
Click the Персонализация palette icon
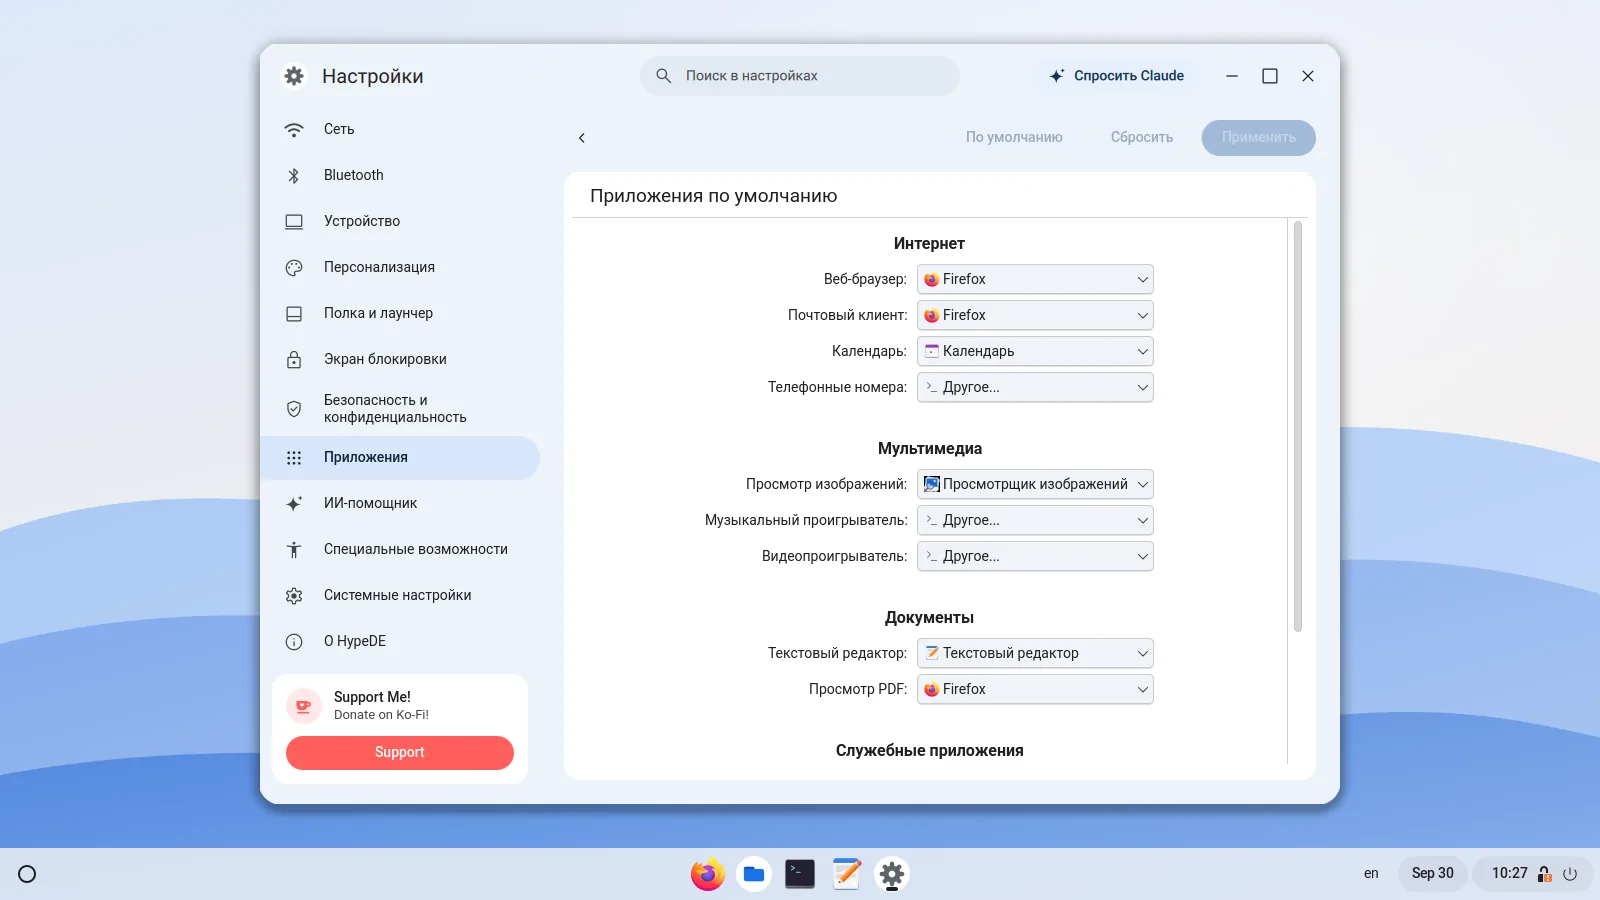[x=294, y=267]
